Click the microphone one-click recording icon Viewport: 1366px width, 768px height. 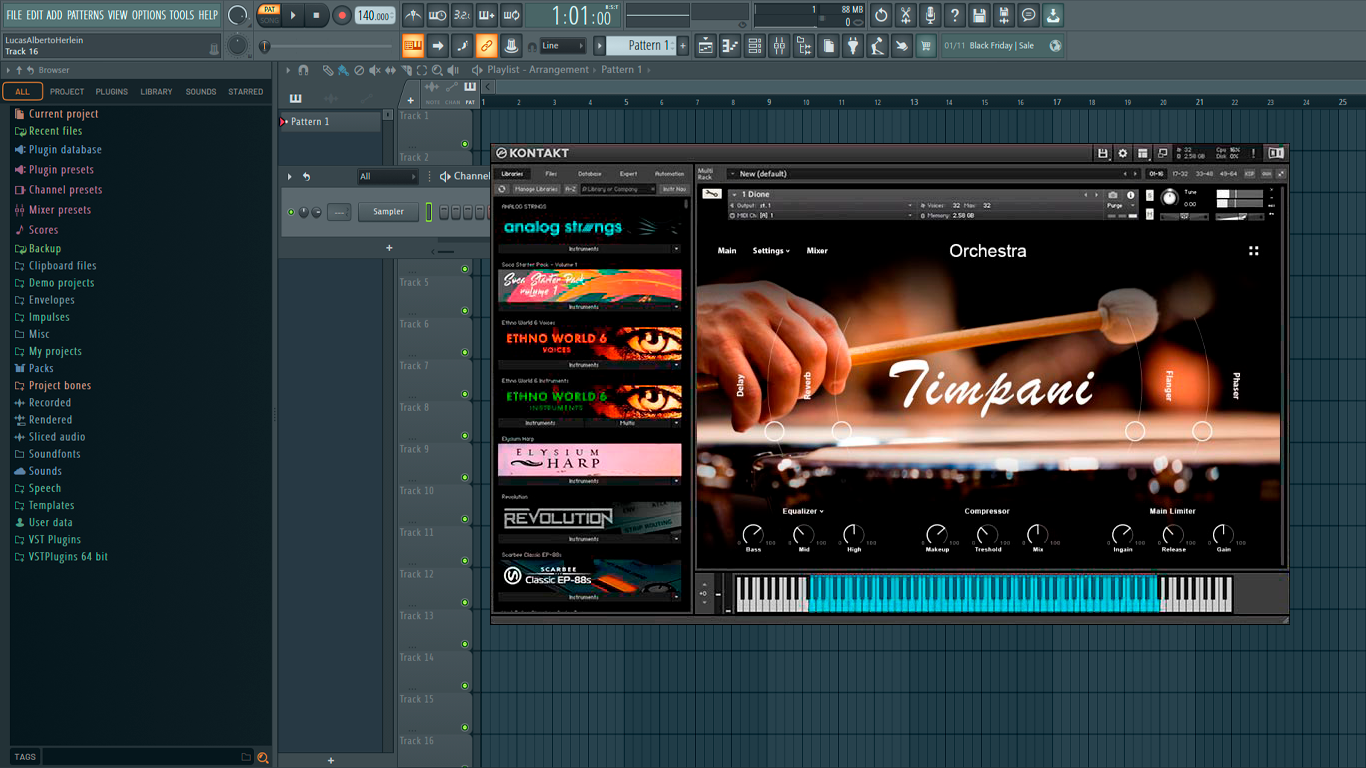pos(930,15)
